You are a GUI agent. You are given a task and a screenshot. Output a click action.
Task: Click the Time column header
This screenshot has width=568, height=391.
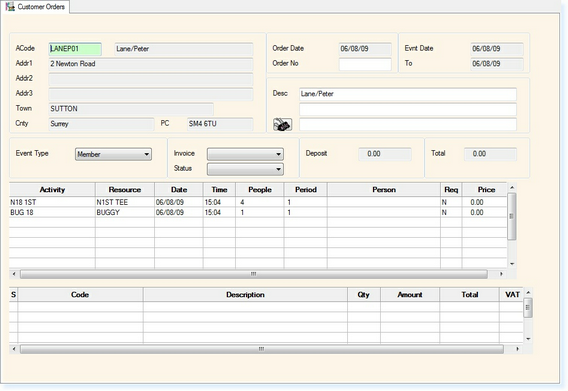click(x=219, y=190)
